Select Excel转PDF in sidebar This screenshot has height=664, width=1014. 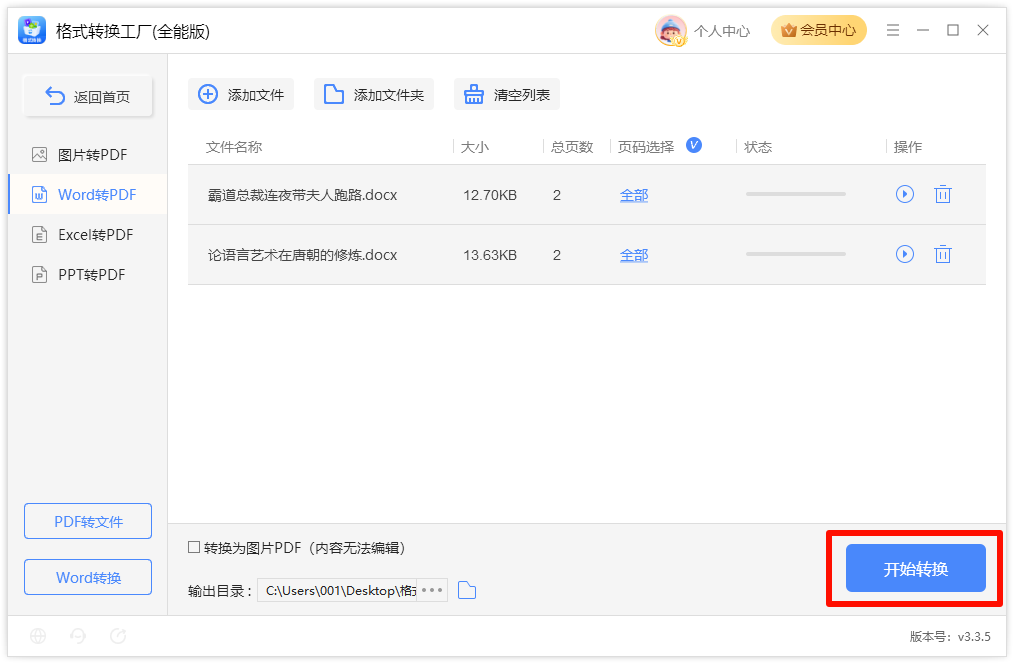coord(88,235)
